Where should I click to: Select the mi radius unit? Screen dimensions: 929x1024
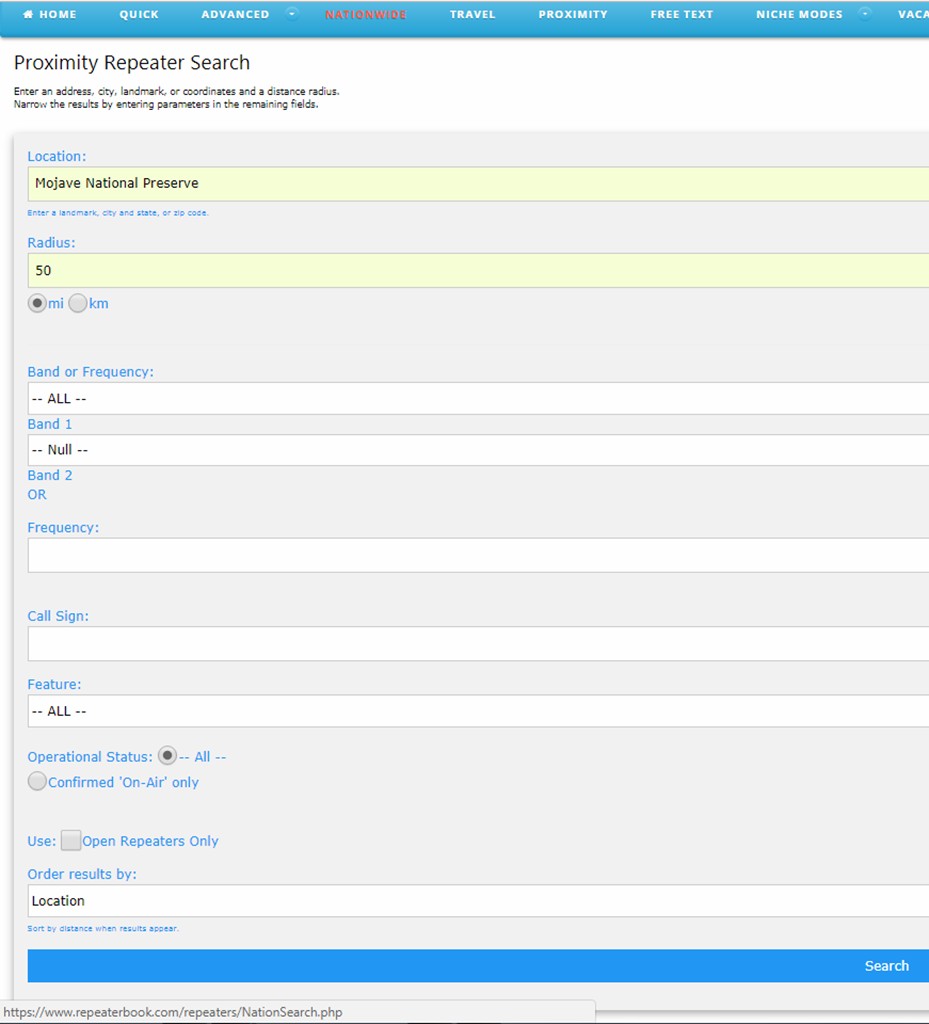[37, 304]
